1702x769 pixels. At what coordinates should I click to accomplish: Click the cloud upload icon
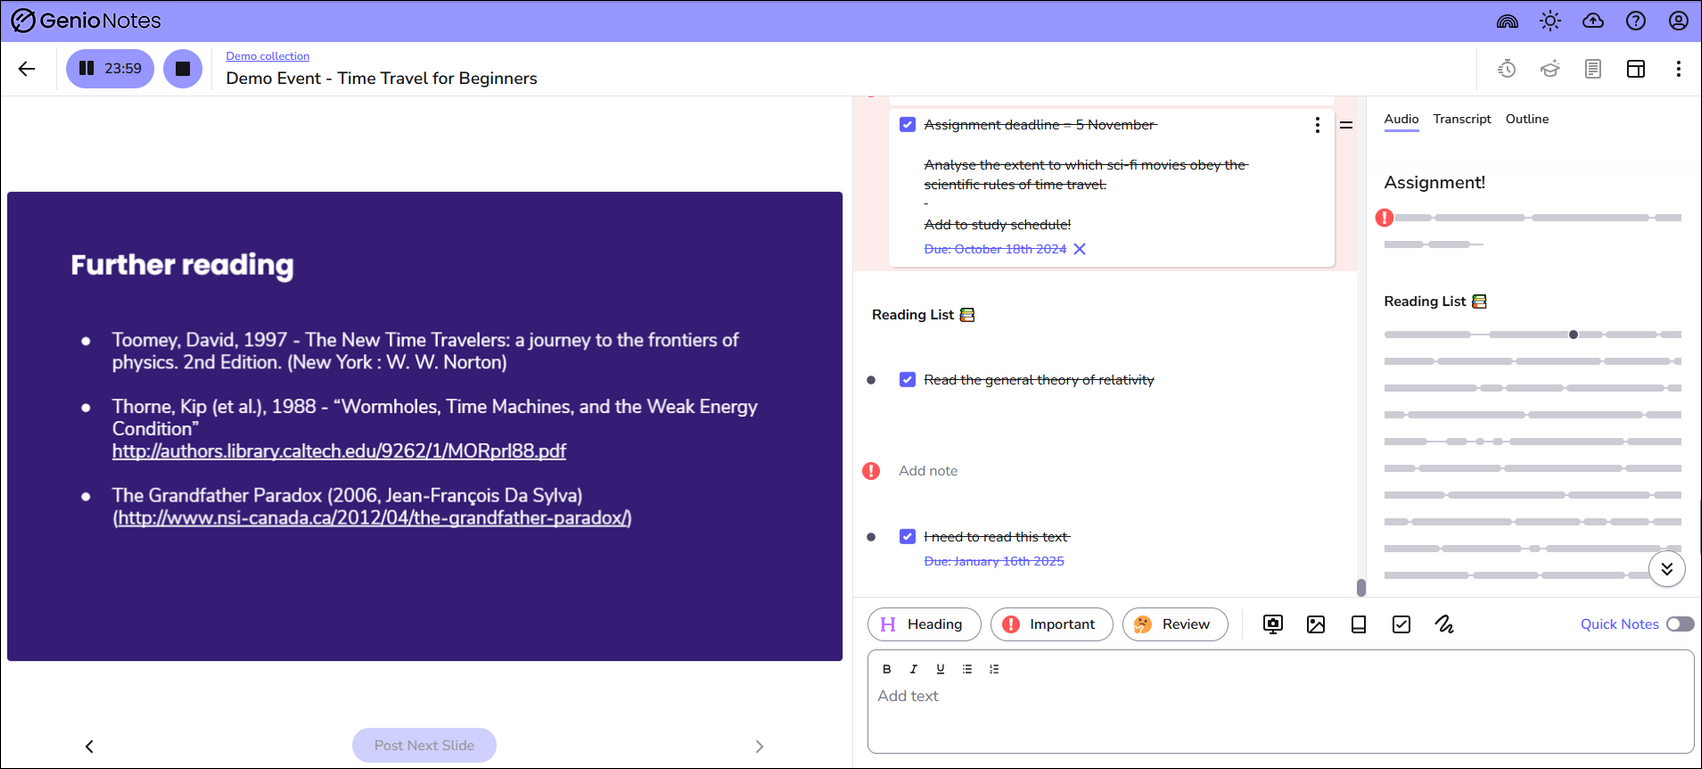(x=1593, y=21)
